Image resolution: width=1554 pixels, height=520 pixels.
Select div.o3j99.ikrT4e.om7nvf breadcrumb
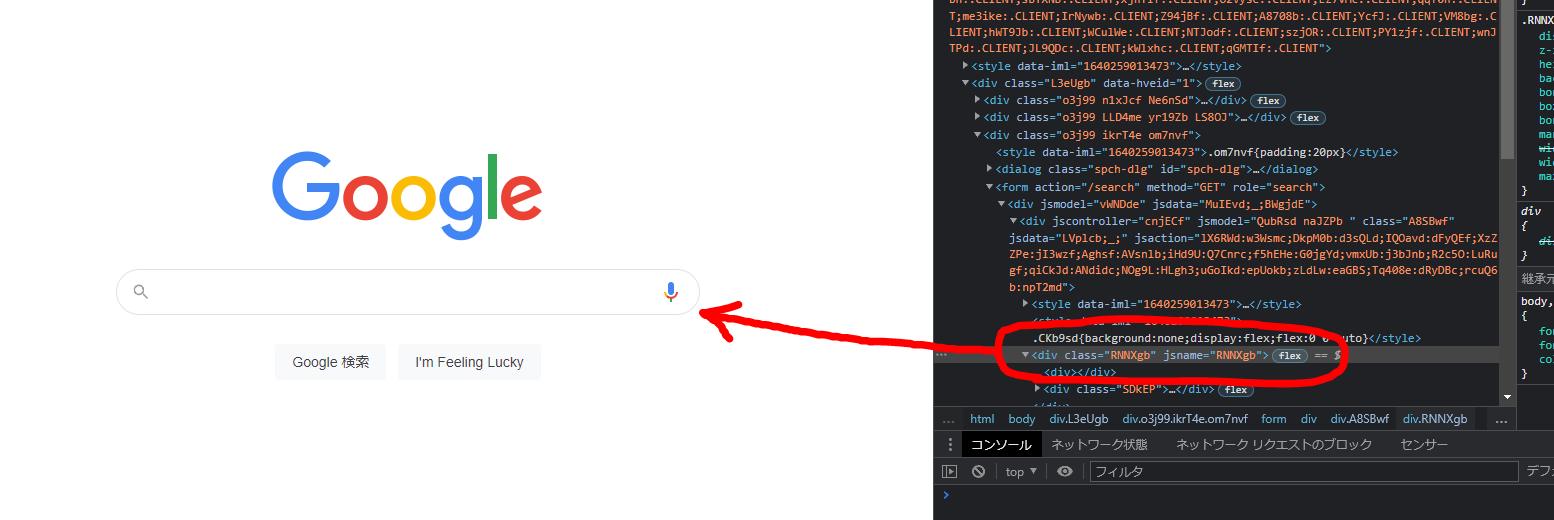[x=1185, y=420]
